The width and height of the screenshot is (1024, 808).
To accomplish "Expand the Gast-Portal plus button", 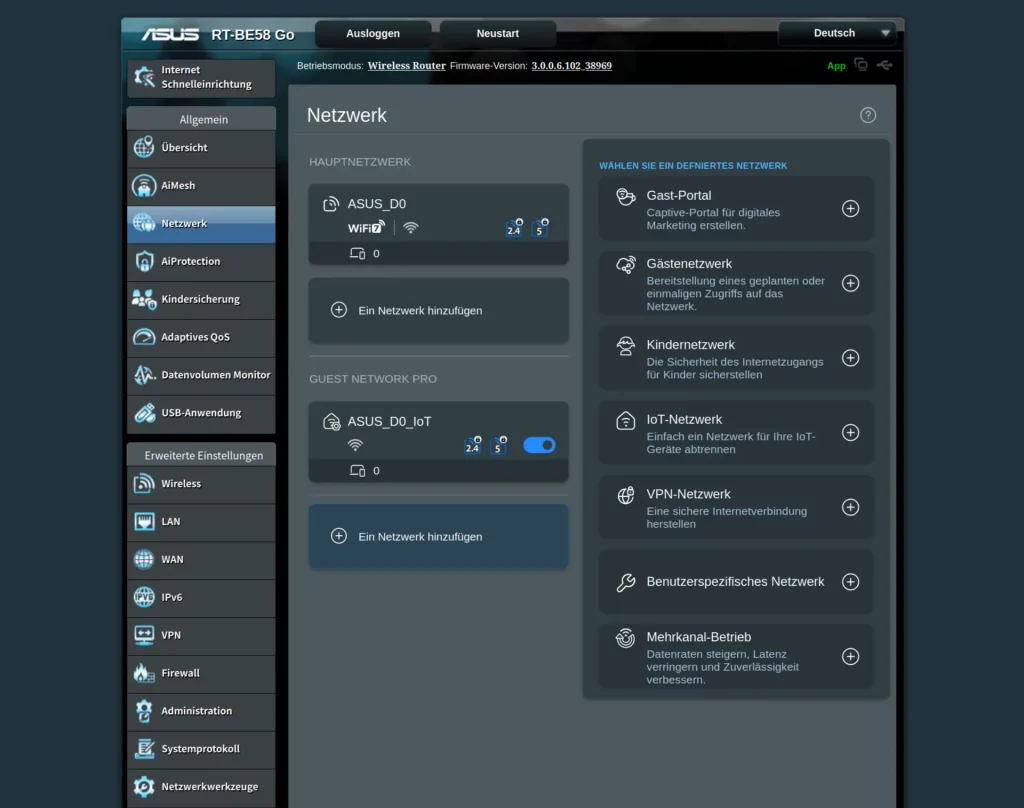I will click(x=850, y=209).
